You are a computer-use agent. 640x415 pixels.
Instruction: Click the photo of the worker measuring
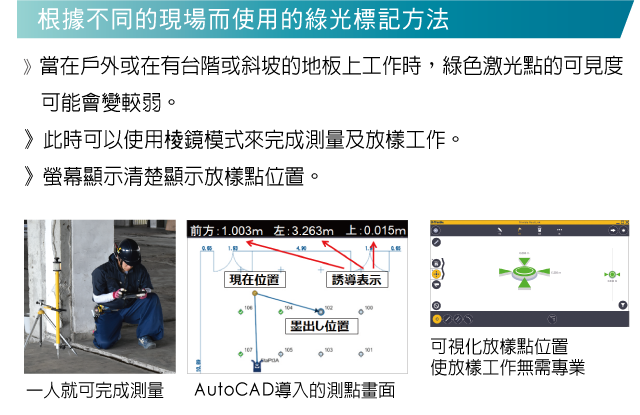(100, 297)
